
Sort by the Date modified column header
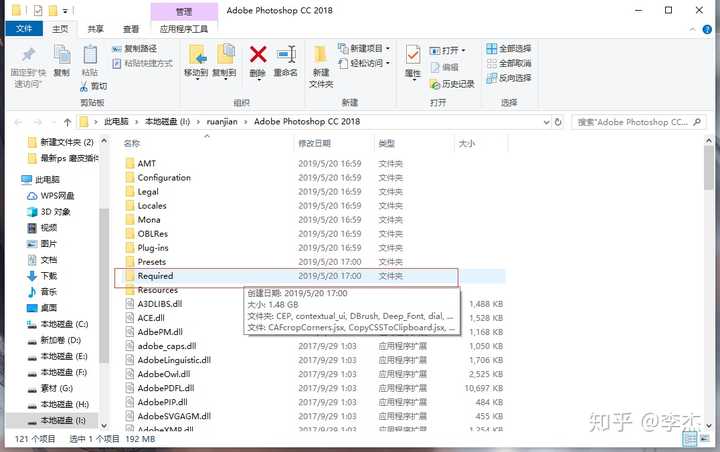[315, 143]
